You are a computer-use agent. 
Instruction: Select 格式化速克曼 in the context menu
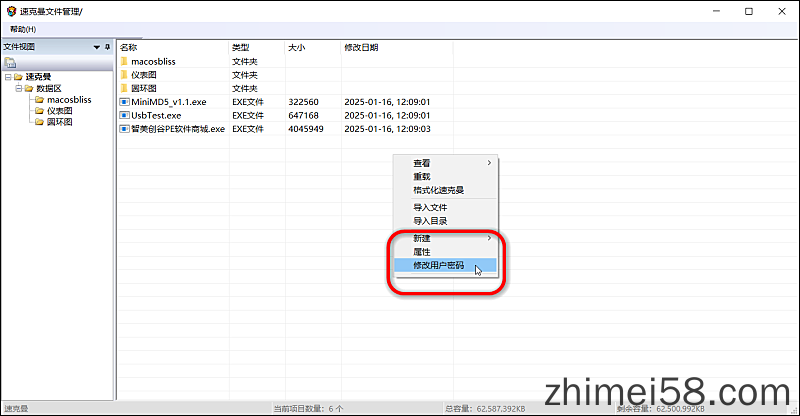pyautogui.click(x=439, y=190)
